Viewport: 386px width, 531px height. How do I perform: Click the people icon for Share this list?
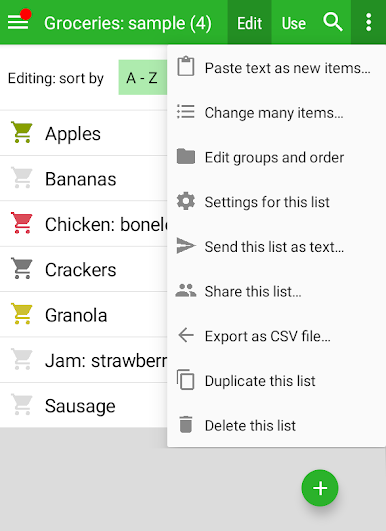pos(186,291)
